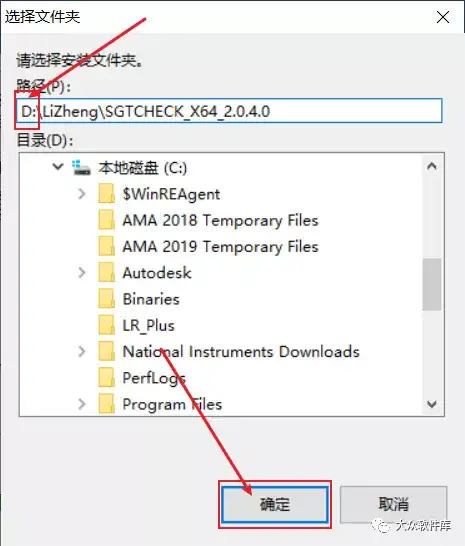The image size is (465, 546).
Task: Collapse the local disk (C:) tree node
Action: pos(57,167)
